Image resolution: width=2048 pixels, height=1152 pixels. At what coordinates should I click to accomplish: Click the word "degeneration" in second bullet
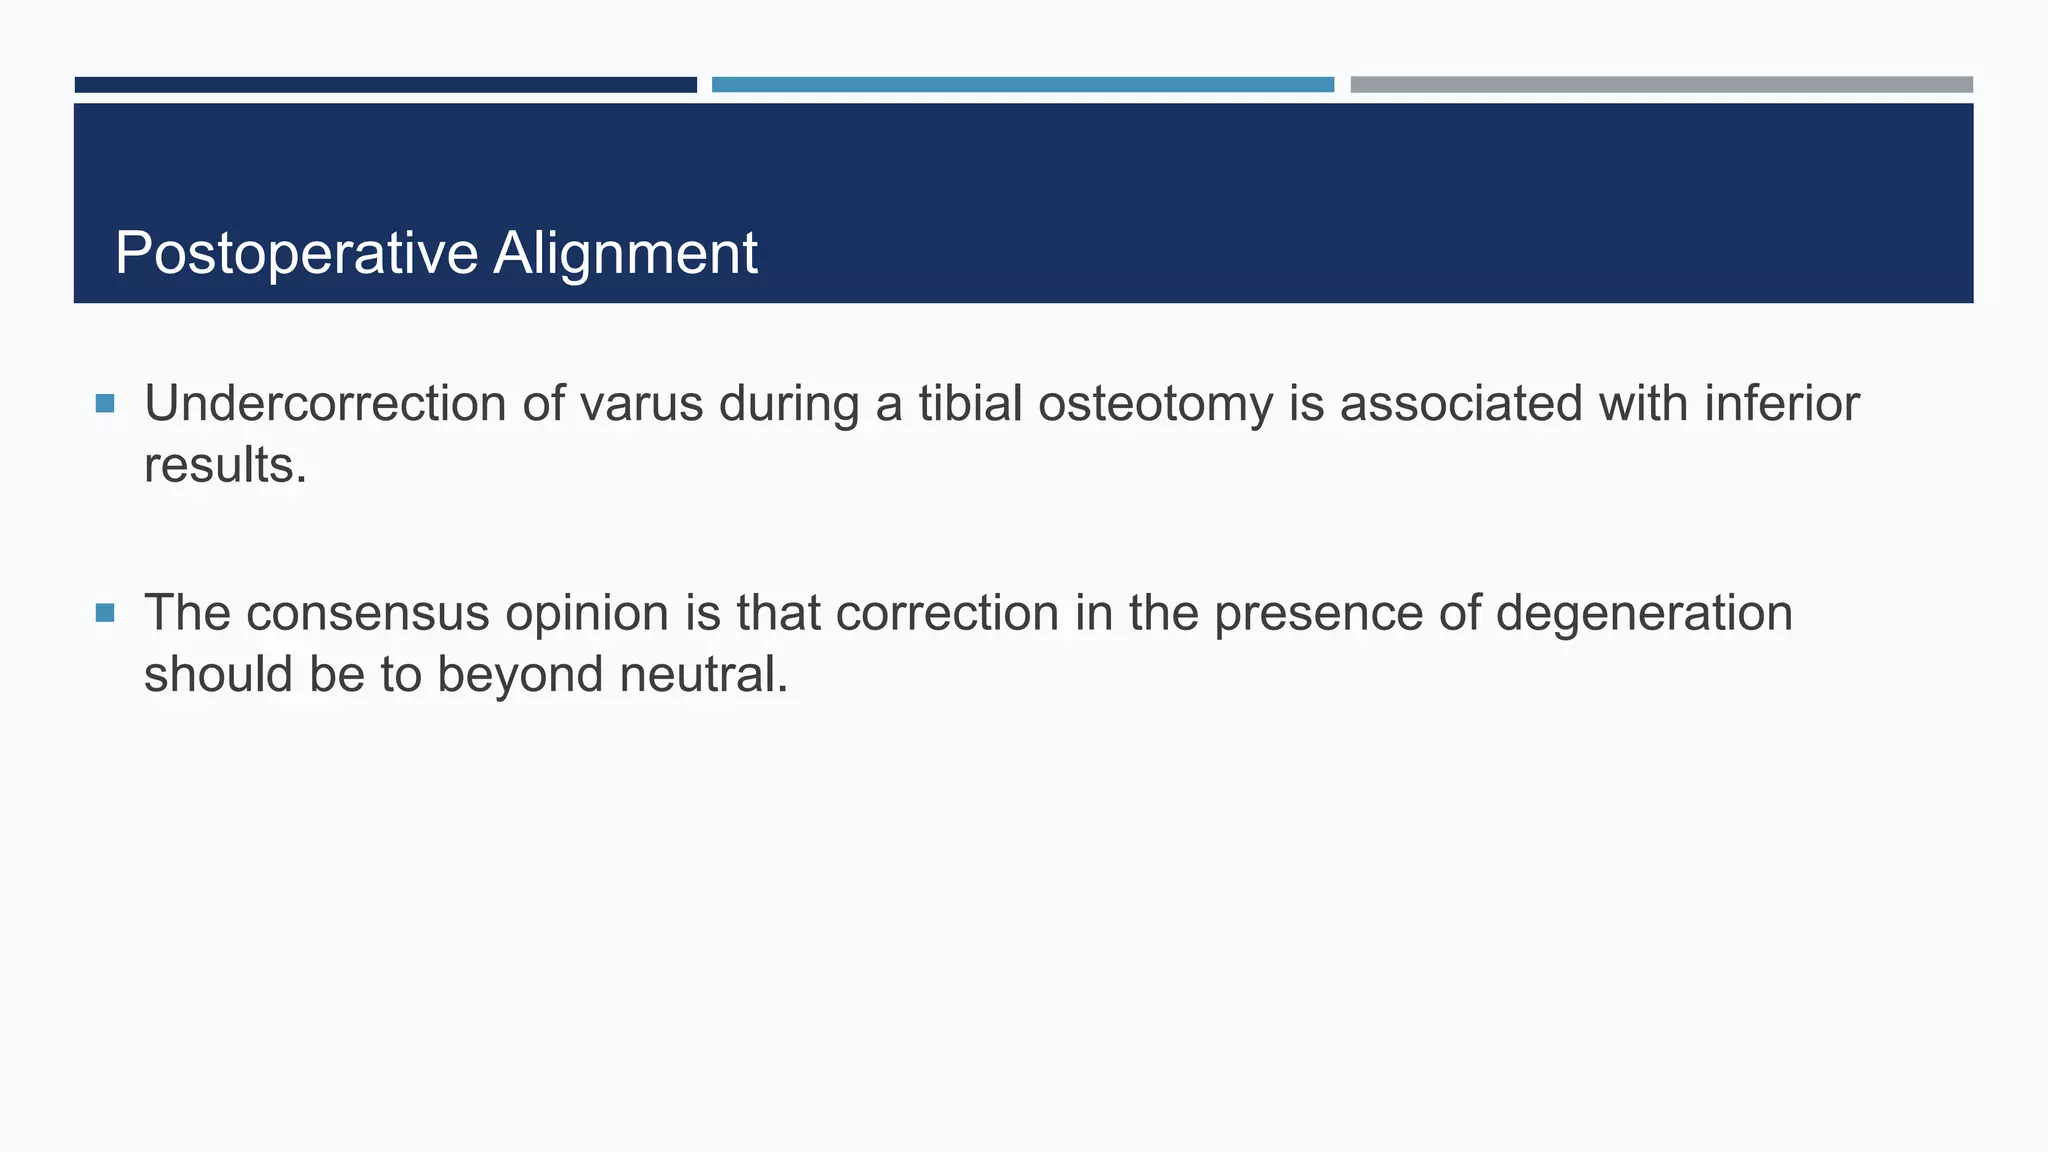tap(1644, 613)
